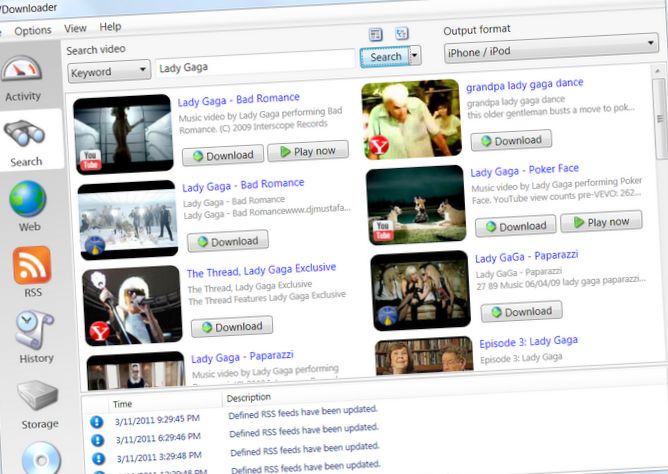The height and width of the screenshot is (474, 668).
Task: Open the Storage drive section
Action: tap(38, 405)
